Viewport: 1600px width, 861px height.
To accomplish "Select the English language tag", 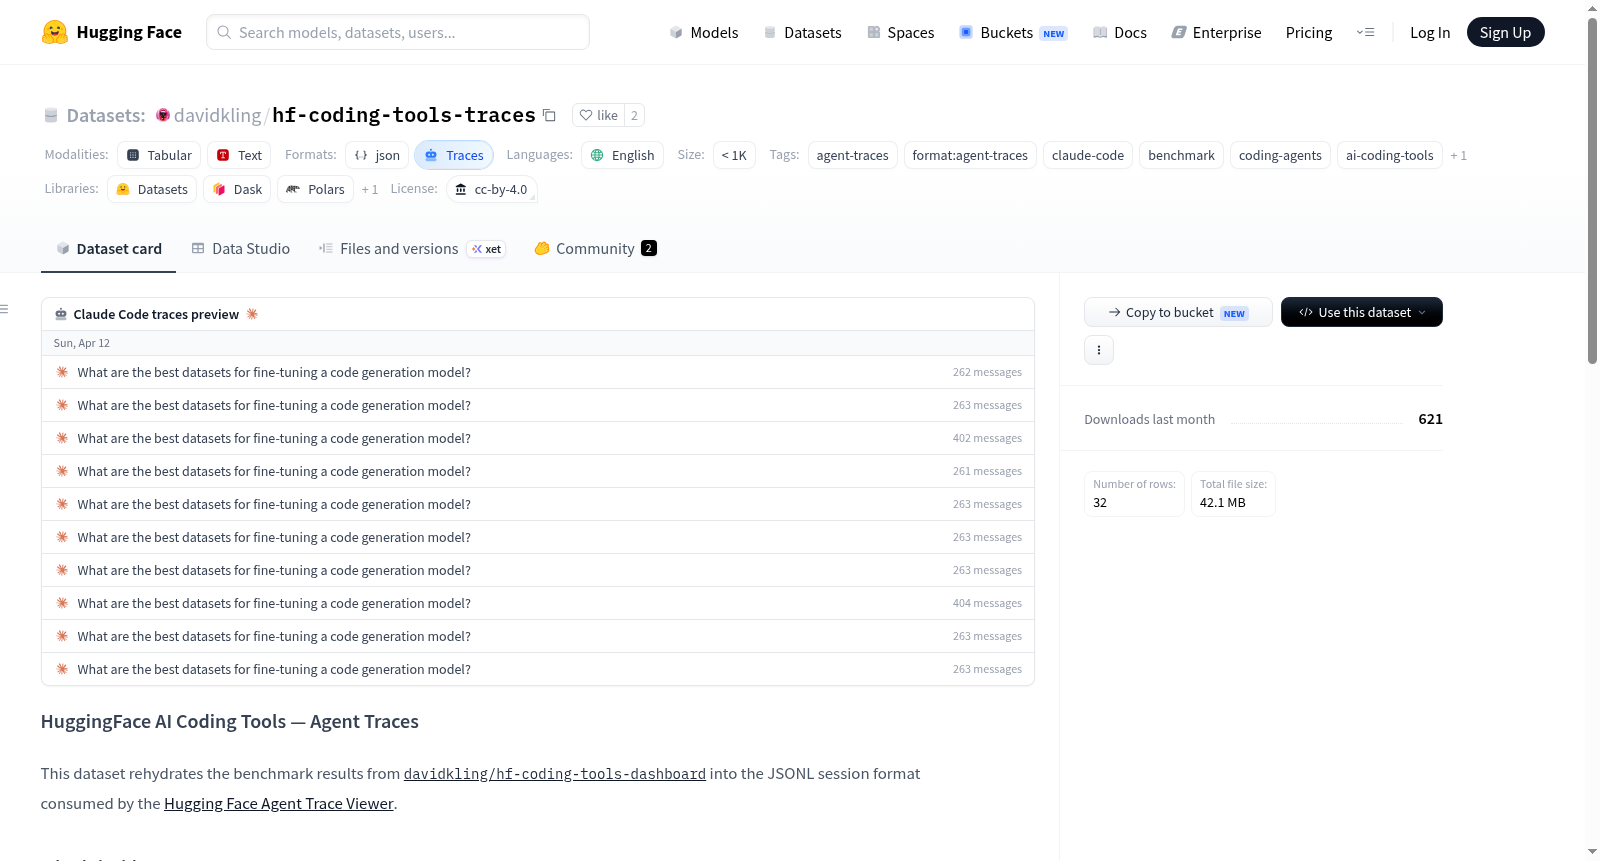I will [x=622, y=155].
